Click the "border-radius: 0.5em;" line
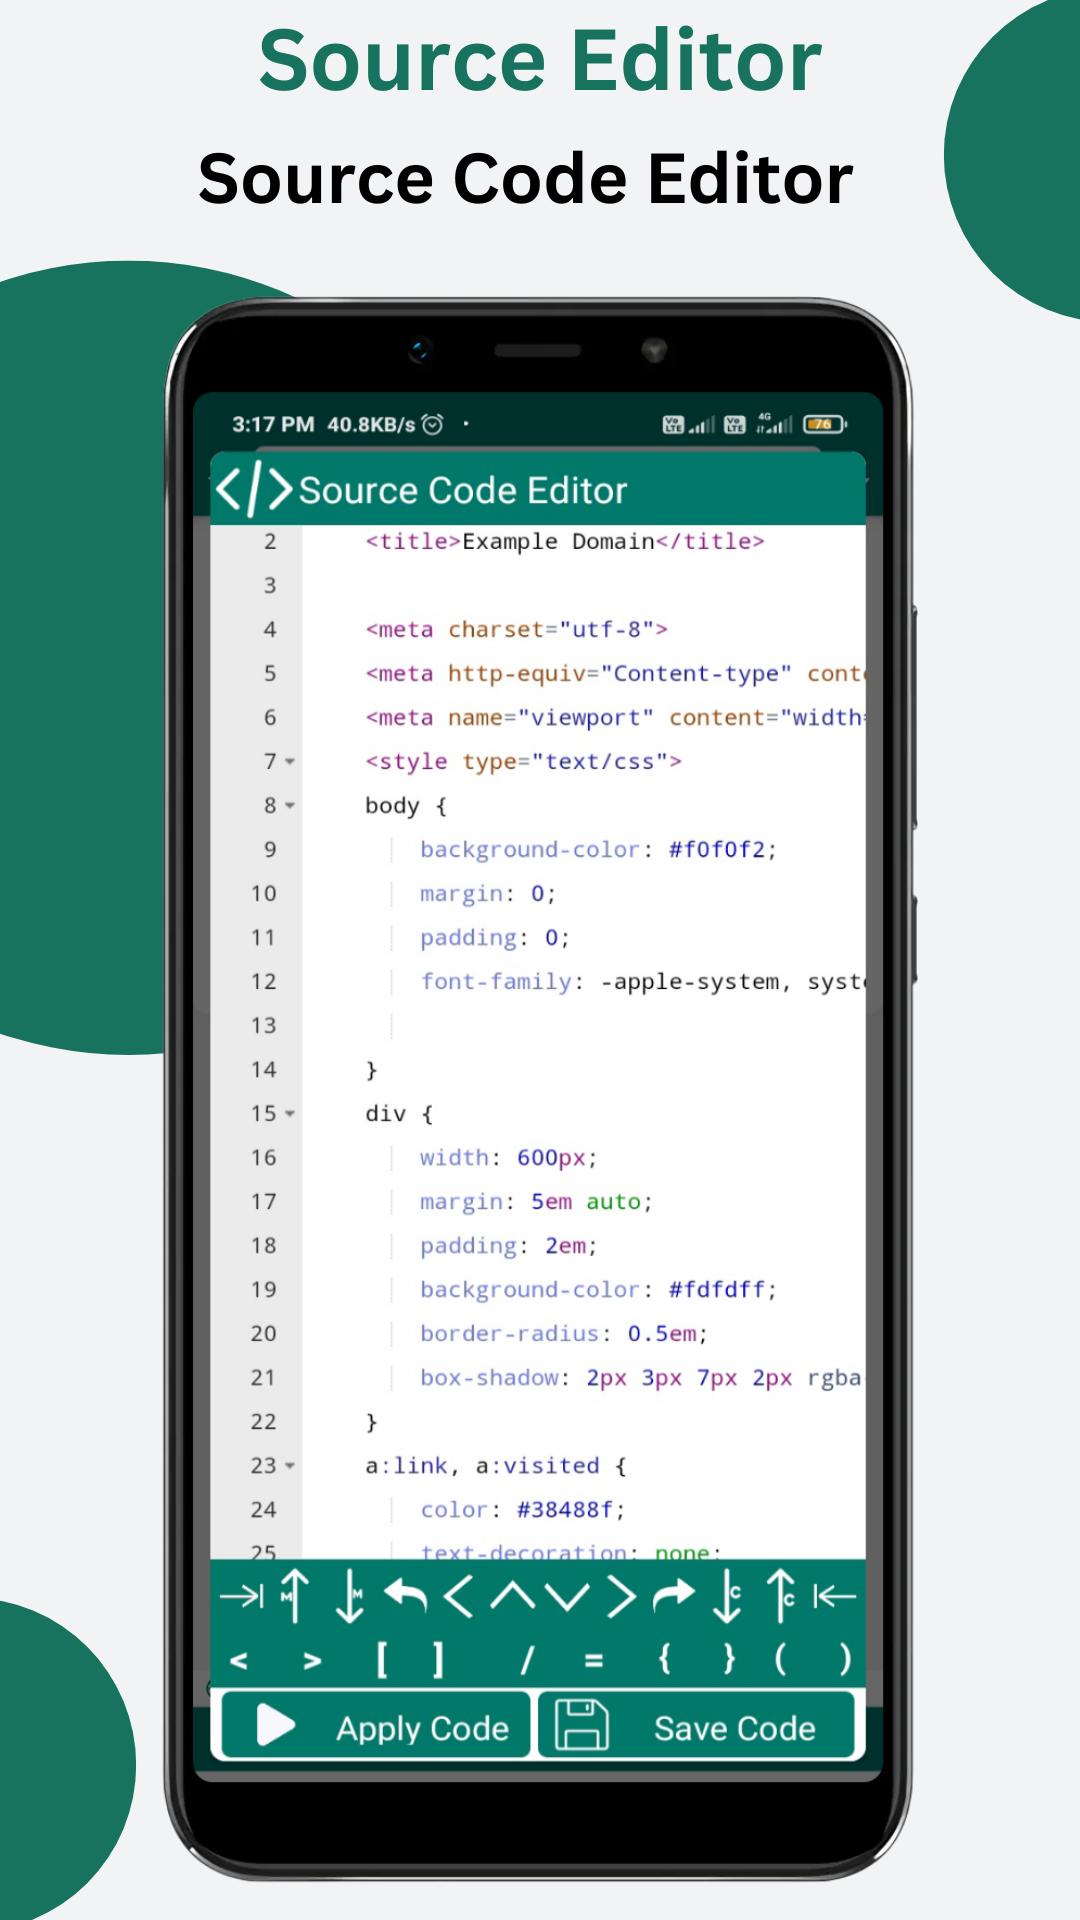The height and width of the screenshot is (1920, 1080). pos(564,1334)
